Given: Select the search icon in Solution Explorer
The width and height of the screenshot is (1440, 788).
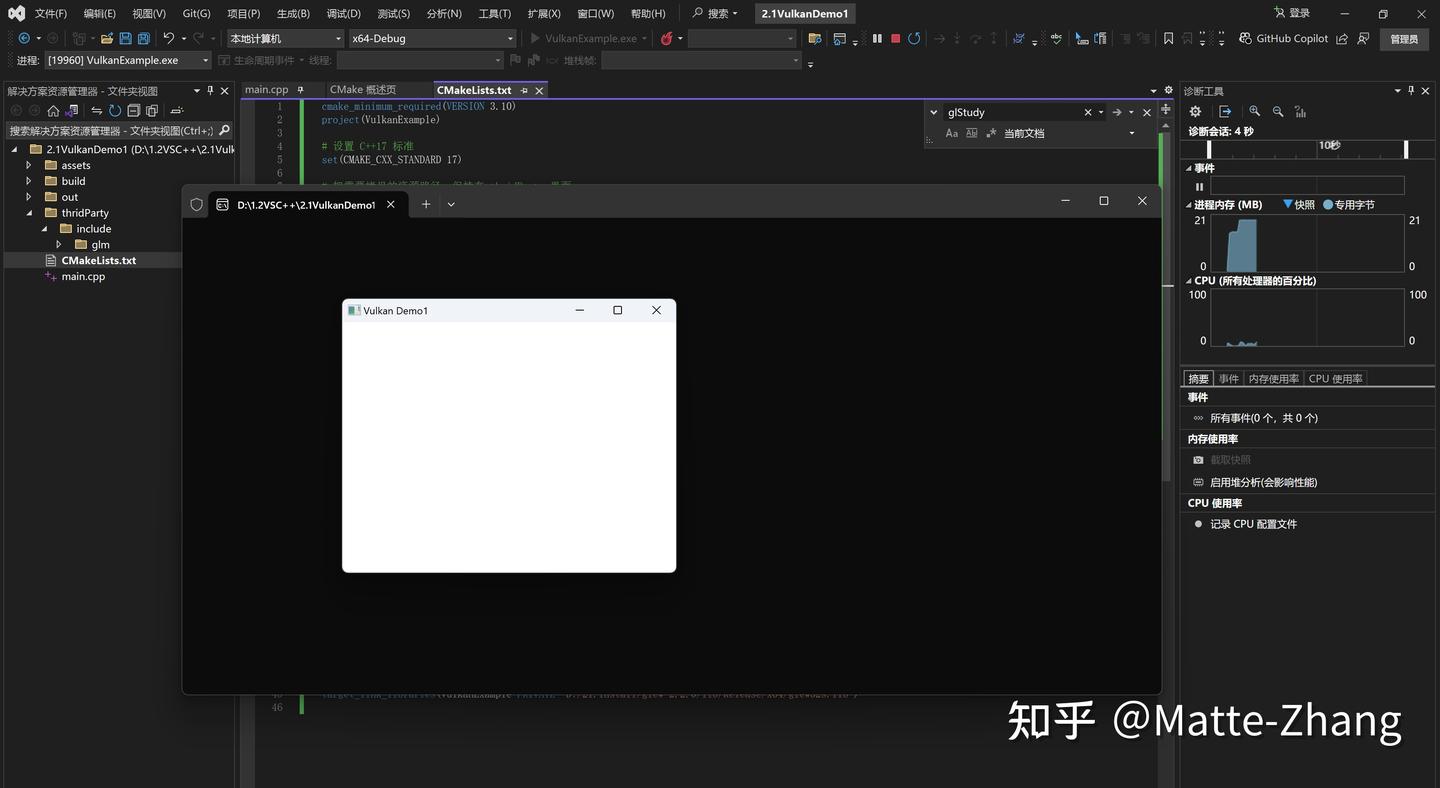Looking at the screenshot, I should 225,130.
